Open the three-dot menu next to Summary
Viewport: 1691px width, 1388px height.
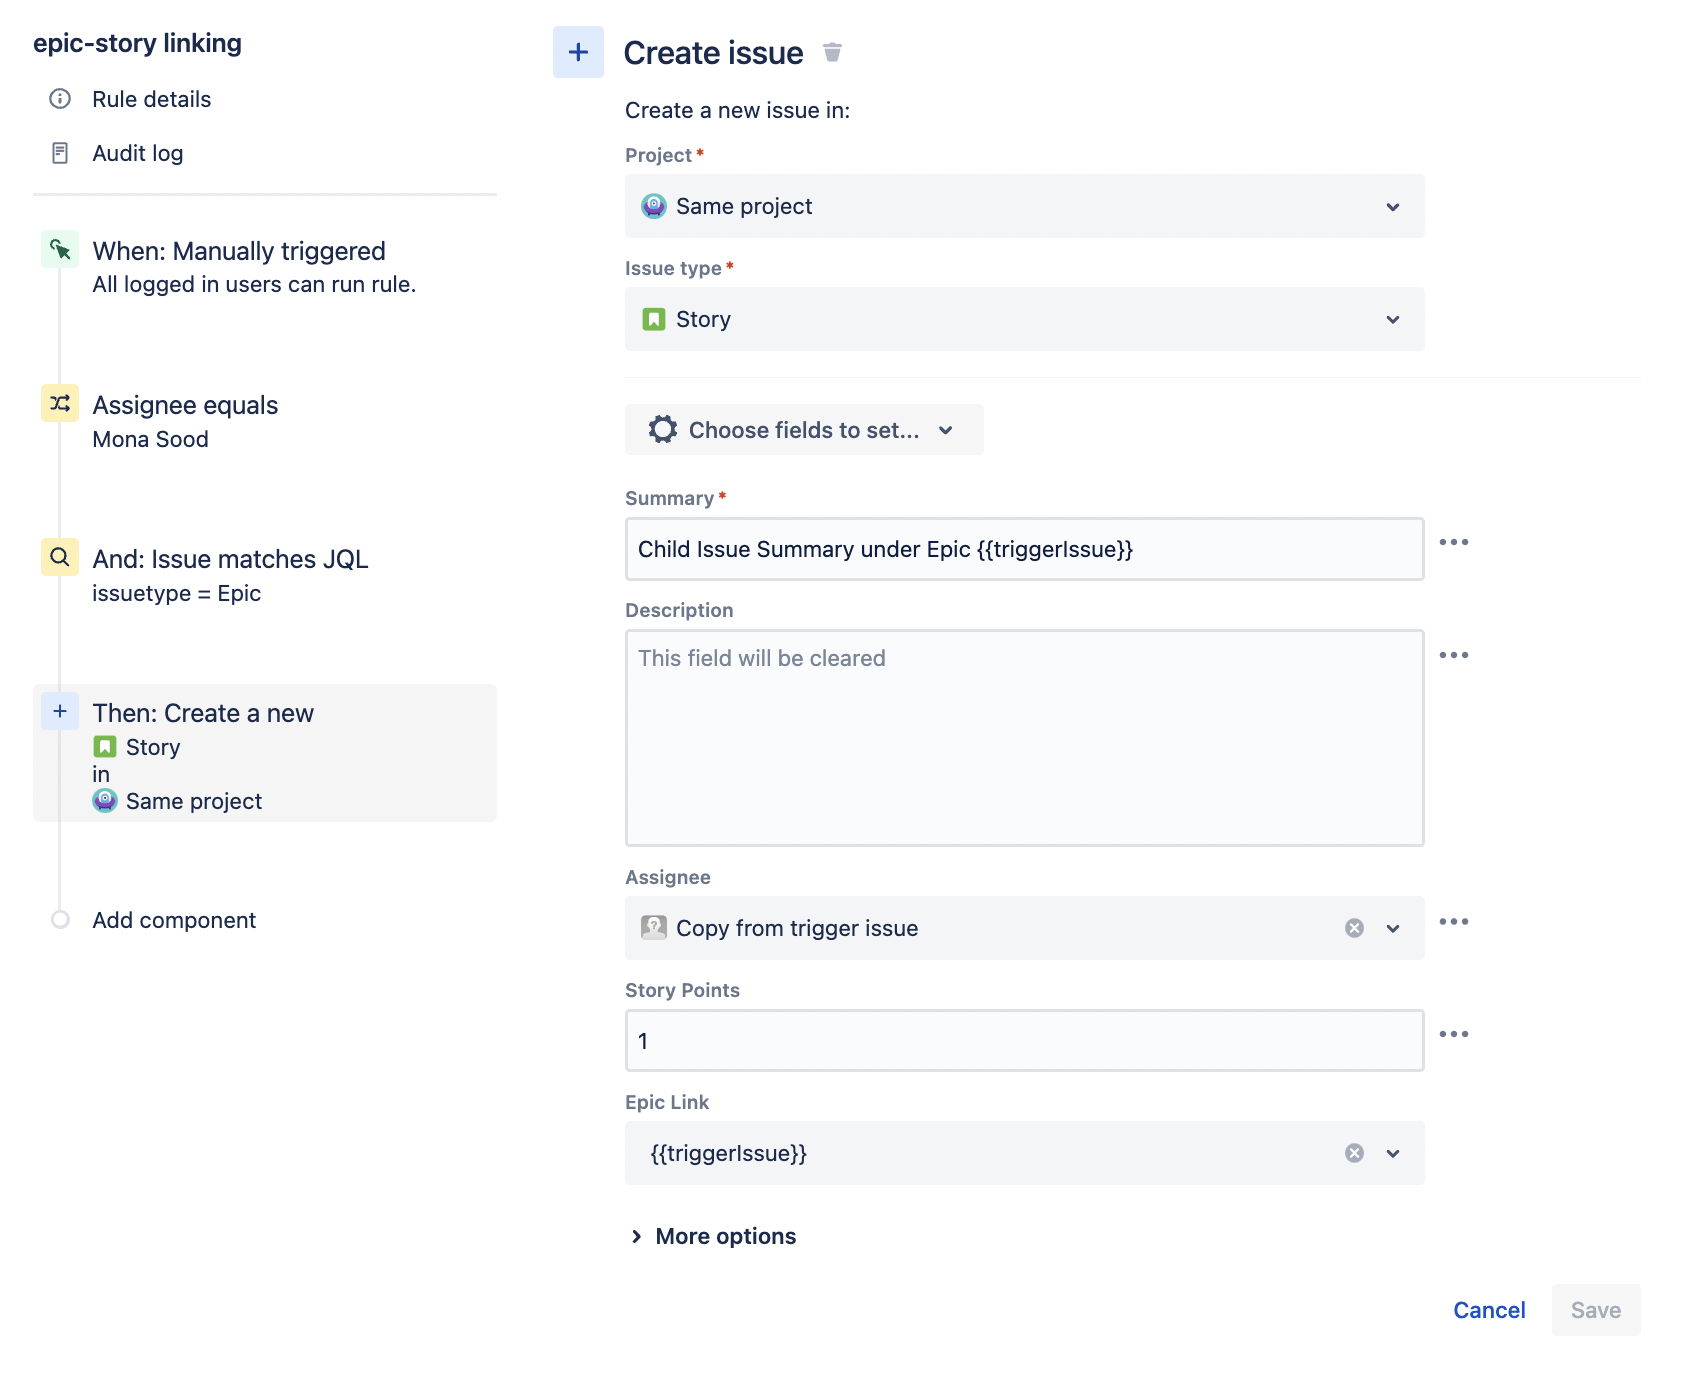pyautogui.click(x=1453, y=542)
